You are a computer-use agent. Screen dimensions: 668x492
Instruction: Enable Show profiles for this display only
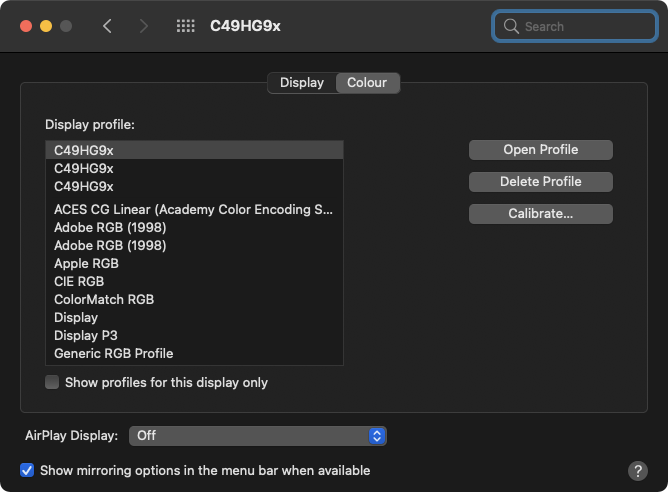(52, 382)
